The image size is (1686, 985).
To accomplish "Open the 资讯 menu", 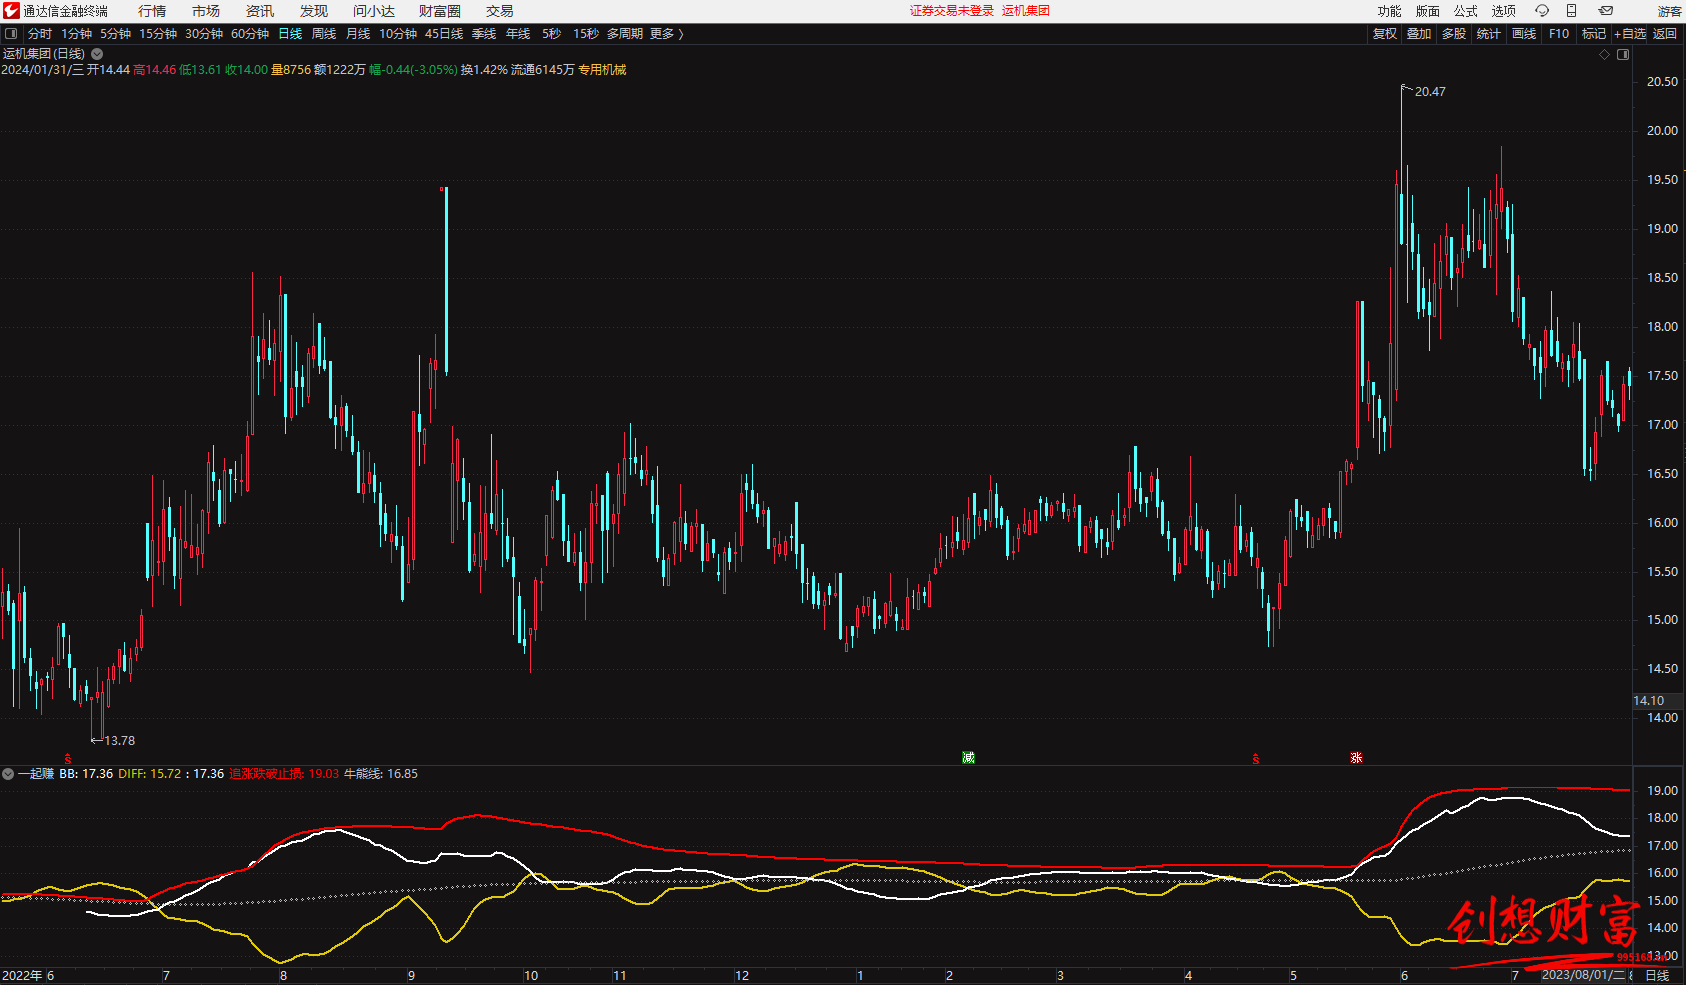I will coord(260,11).
